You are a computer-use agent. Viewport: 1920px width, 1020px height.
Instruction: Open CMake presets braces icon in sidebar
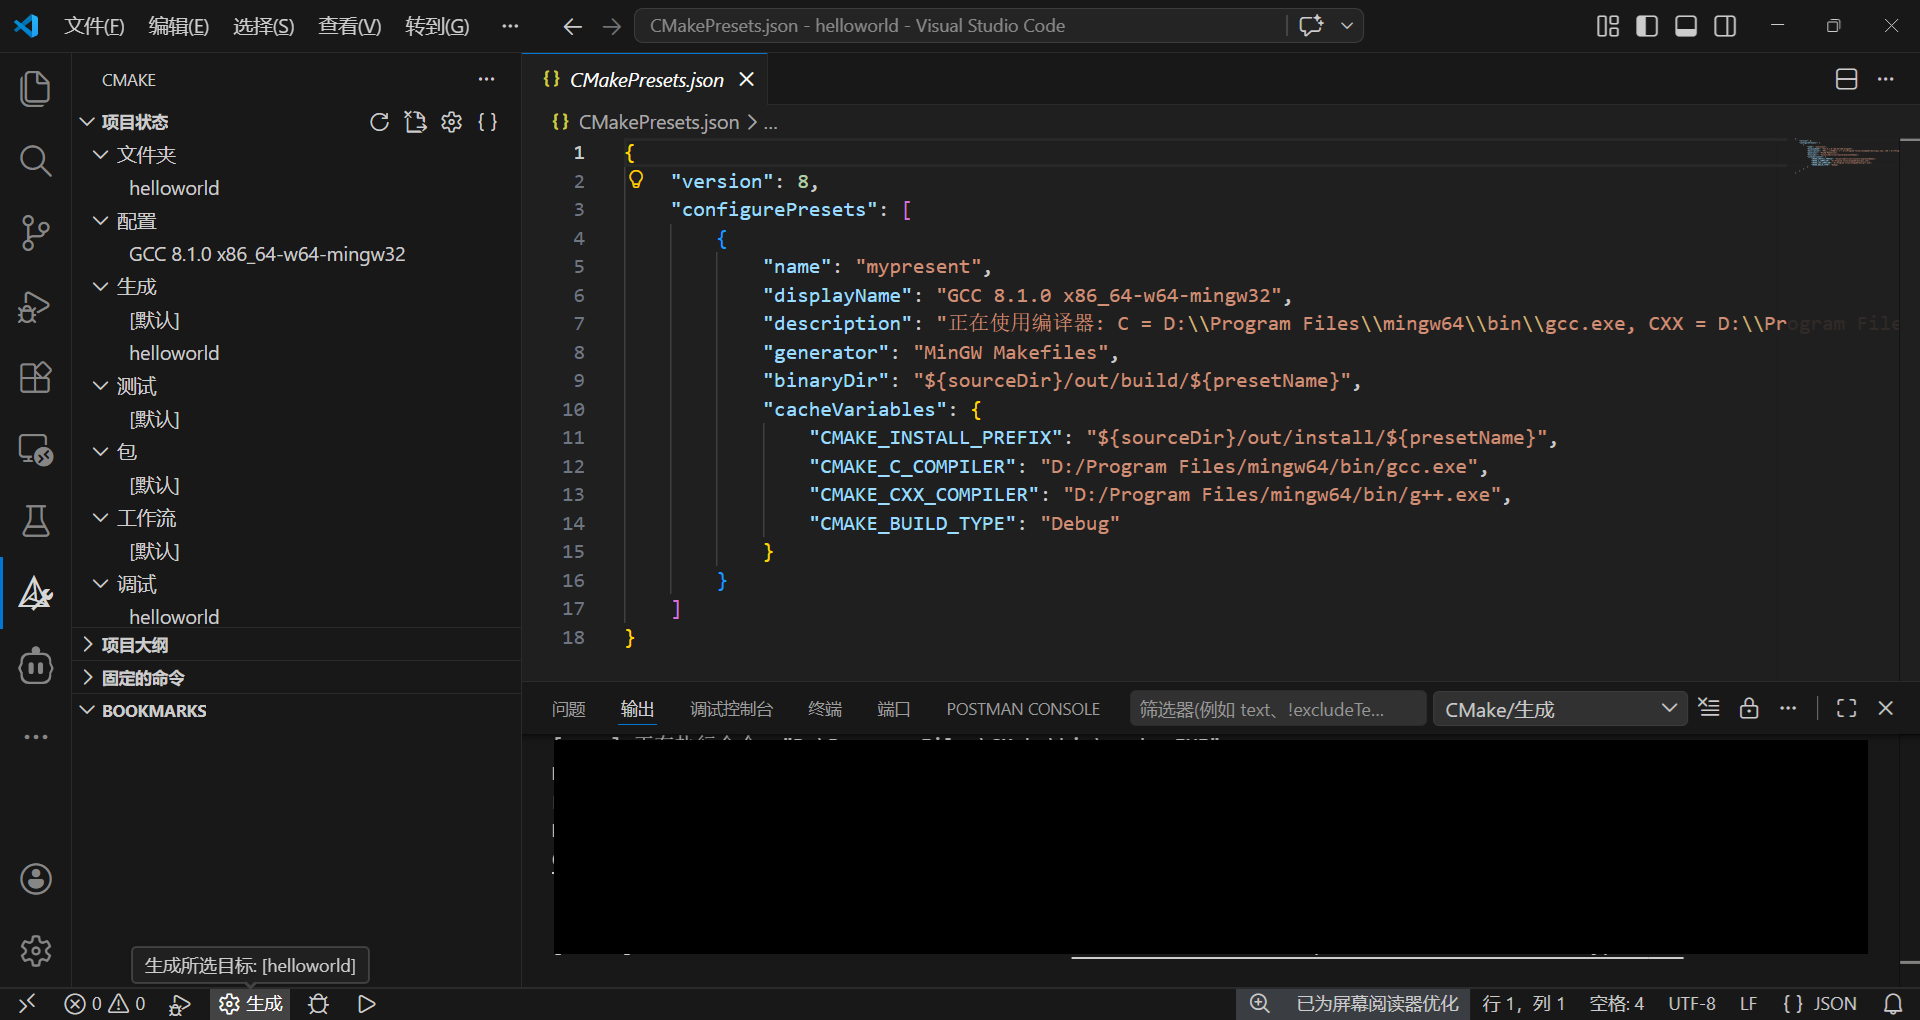[488, 122]
